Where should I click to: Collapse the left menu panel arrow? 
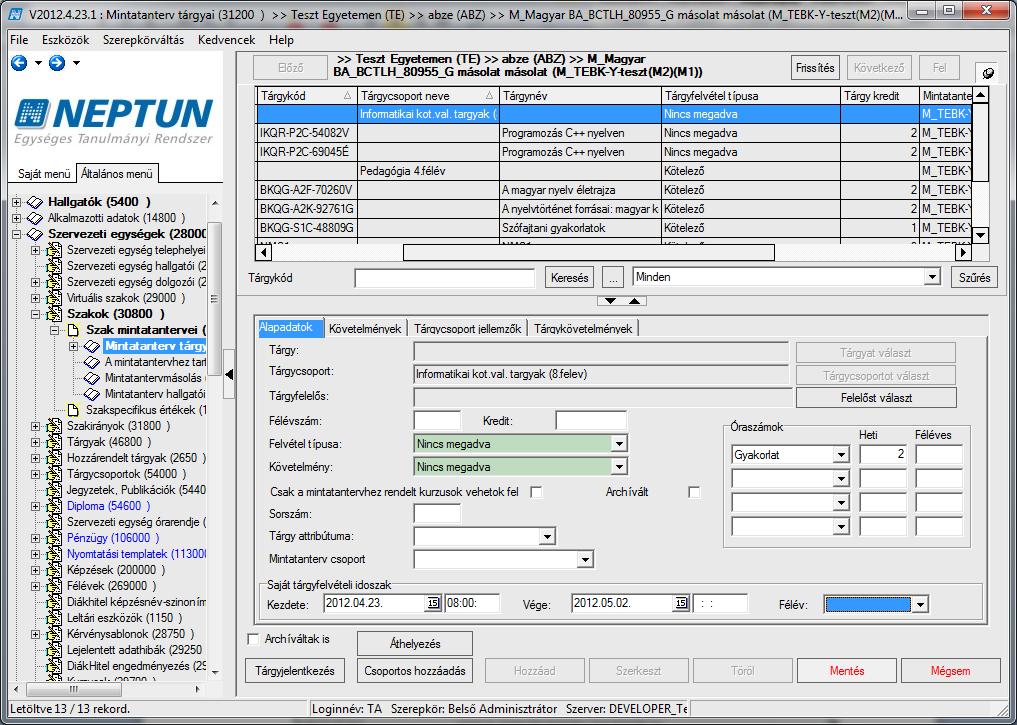pos(229,374)
